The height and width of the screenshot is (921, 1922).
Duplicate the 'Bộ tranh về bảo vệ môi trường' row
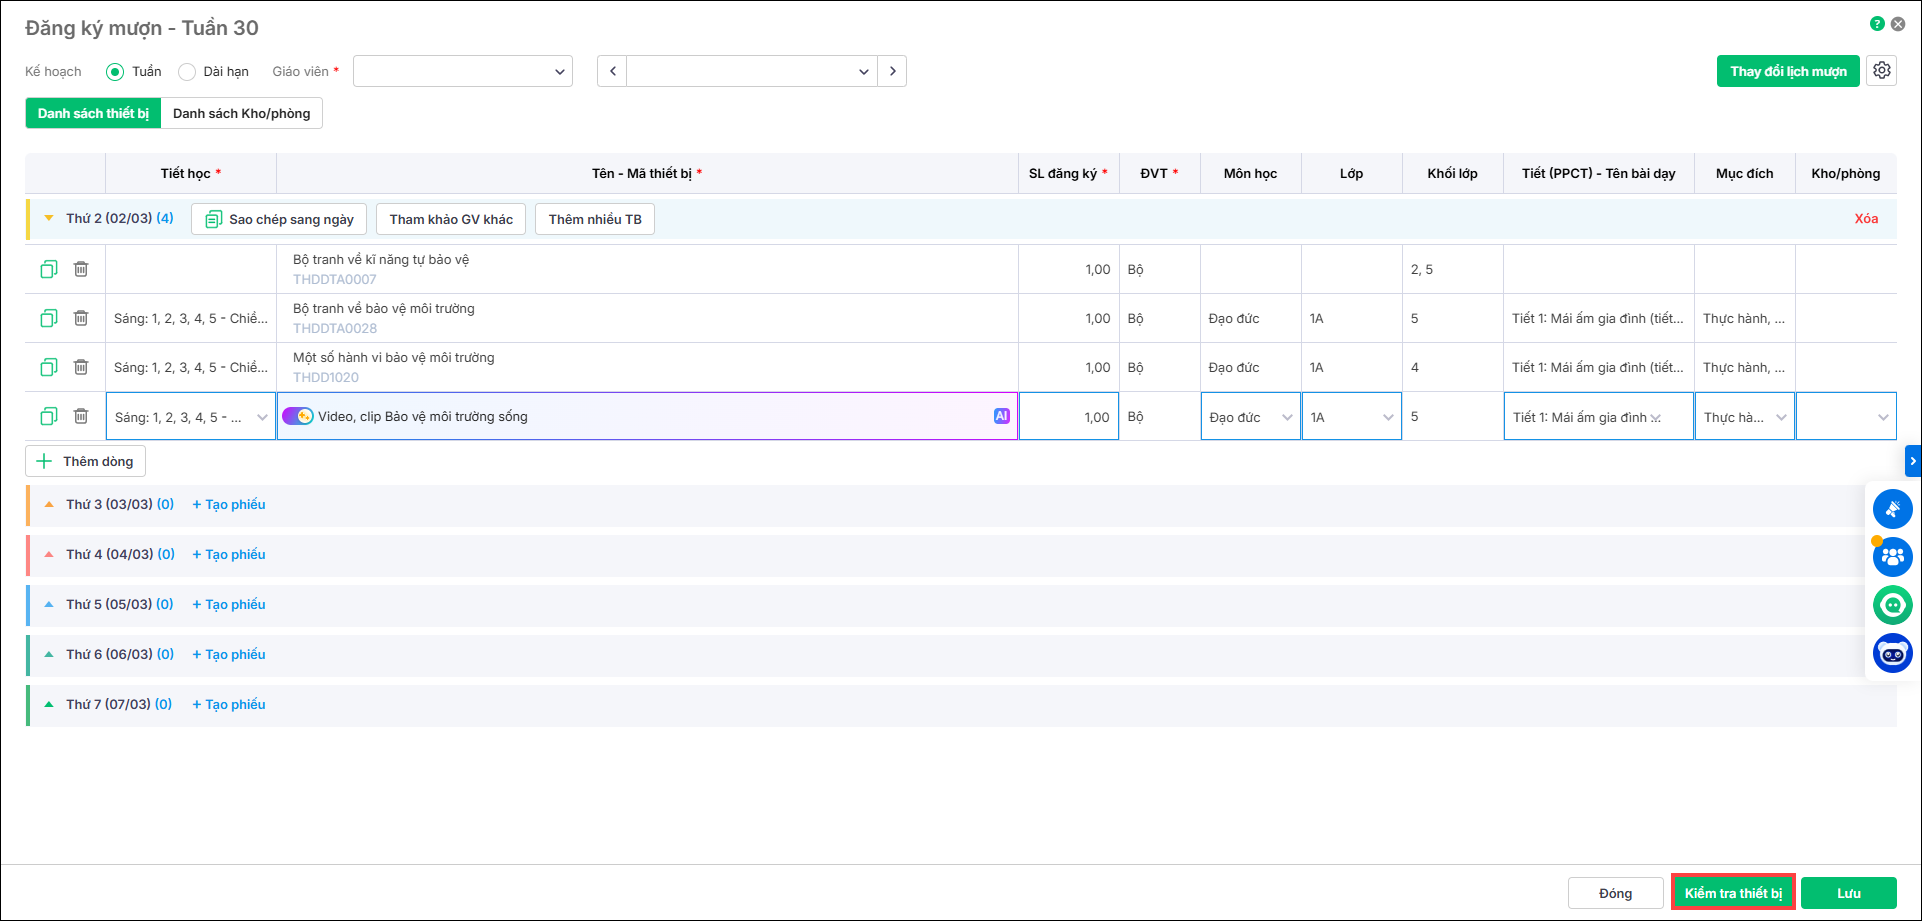48,318
